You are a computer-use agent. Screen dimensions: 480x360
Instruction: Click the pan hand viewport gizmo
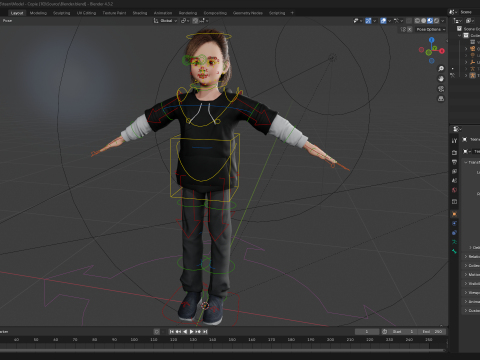[x=441, y=79]
